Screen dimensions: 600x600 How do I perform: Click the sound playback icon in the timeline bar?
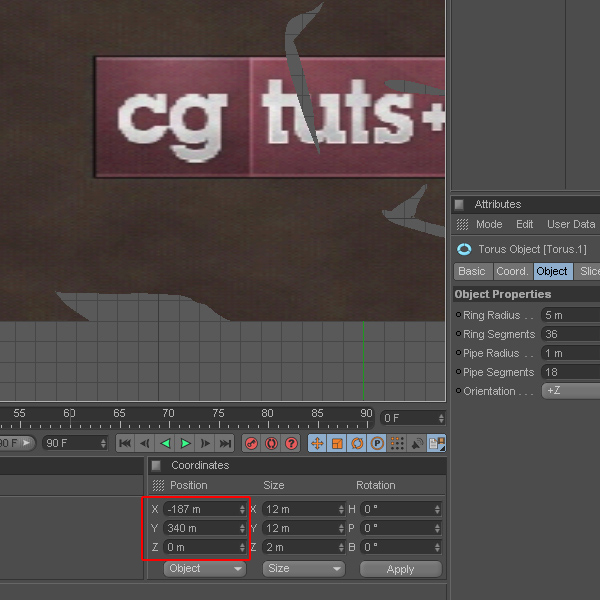click(417, 443)
